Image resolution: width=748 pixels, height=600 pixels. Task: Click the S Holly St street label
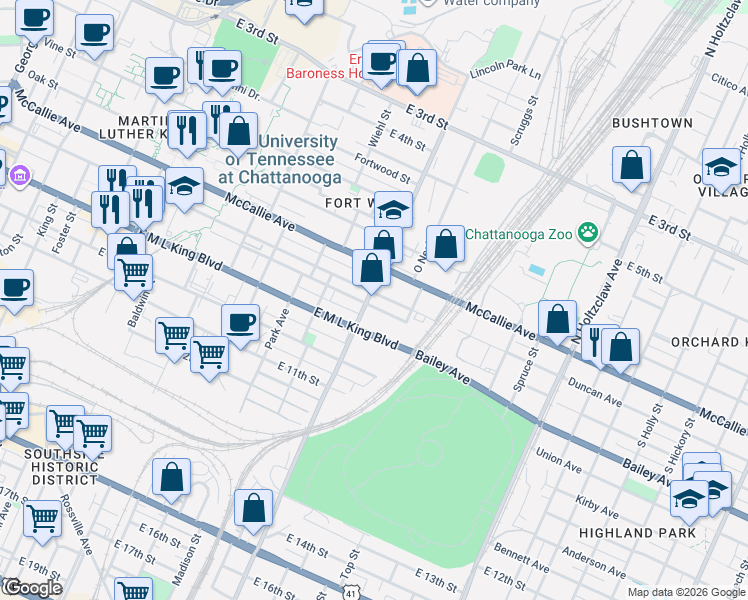coord(650,426)
